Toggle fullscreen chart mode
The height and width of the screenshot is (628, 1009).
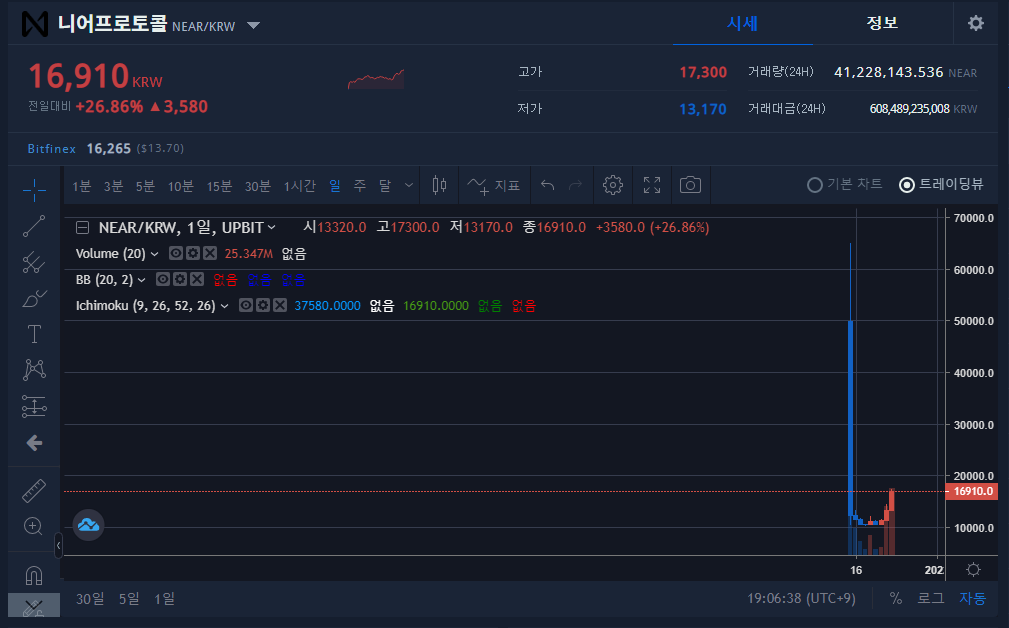point(652,185)
